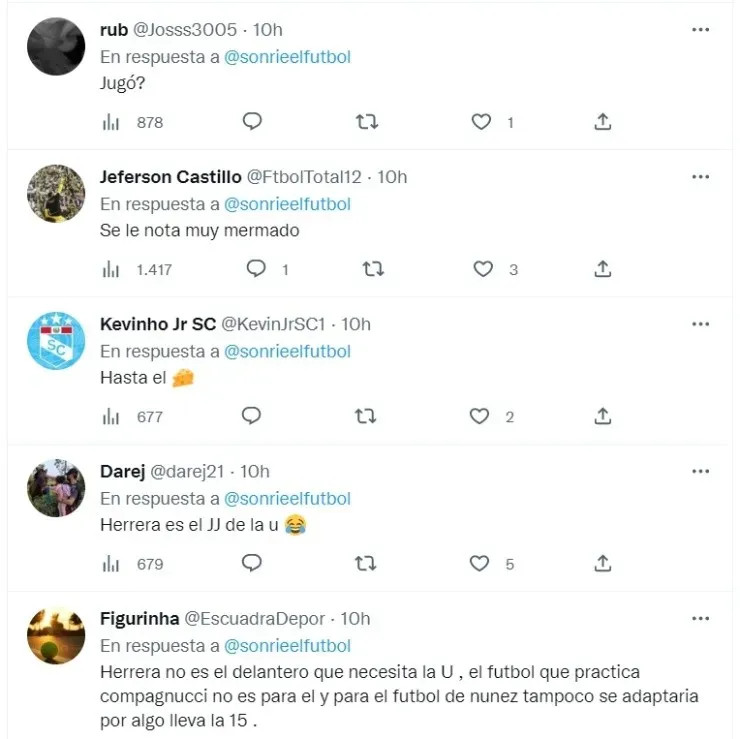This screenshot has width=740, height=739.
Task: Open reply thread on Jeferson Castillo's tweet
Action: [x=256, y=269]
